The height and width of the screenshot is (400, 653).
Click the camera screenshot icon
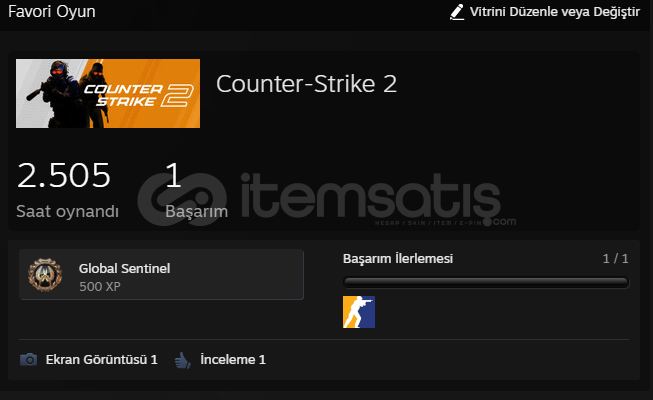pyautogui.click(x=29, y=359)
